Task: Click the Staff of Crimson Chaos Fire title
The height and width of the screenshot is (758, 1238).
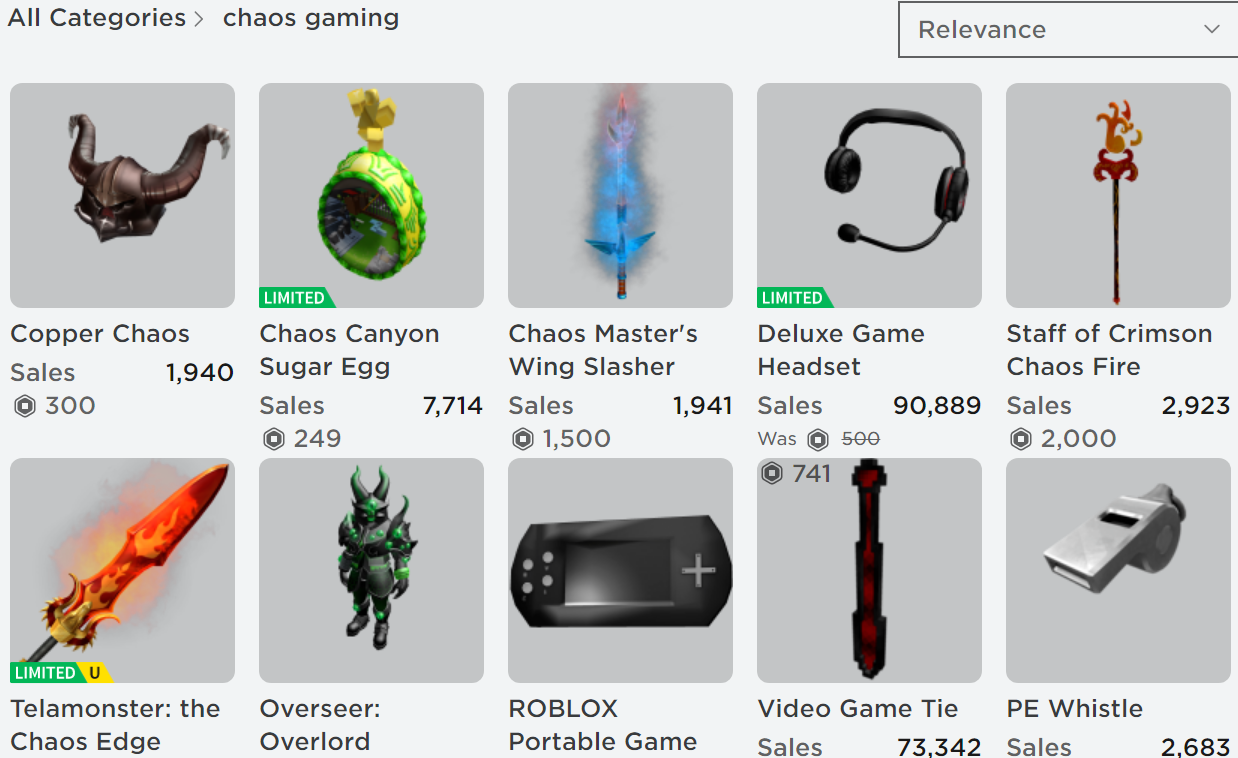Action: click(1109, 350)
